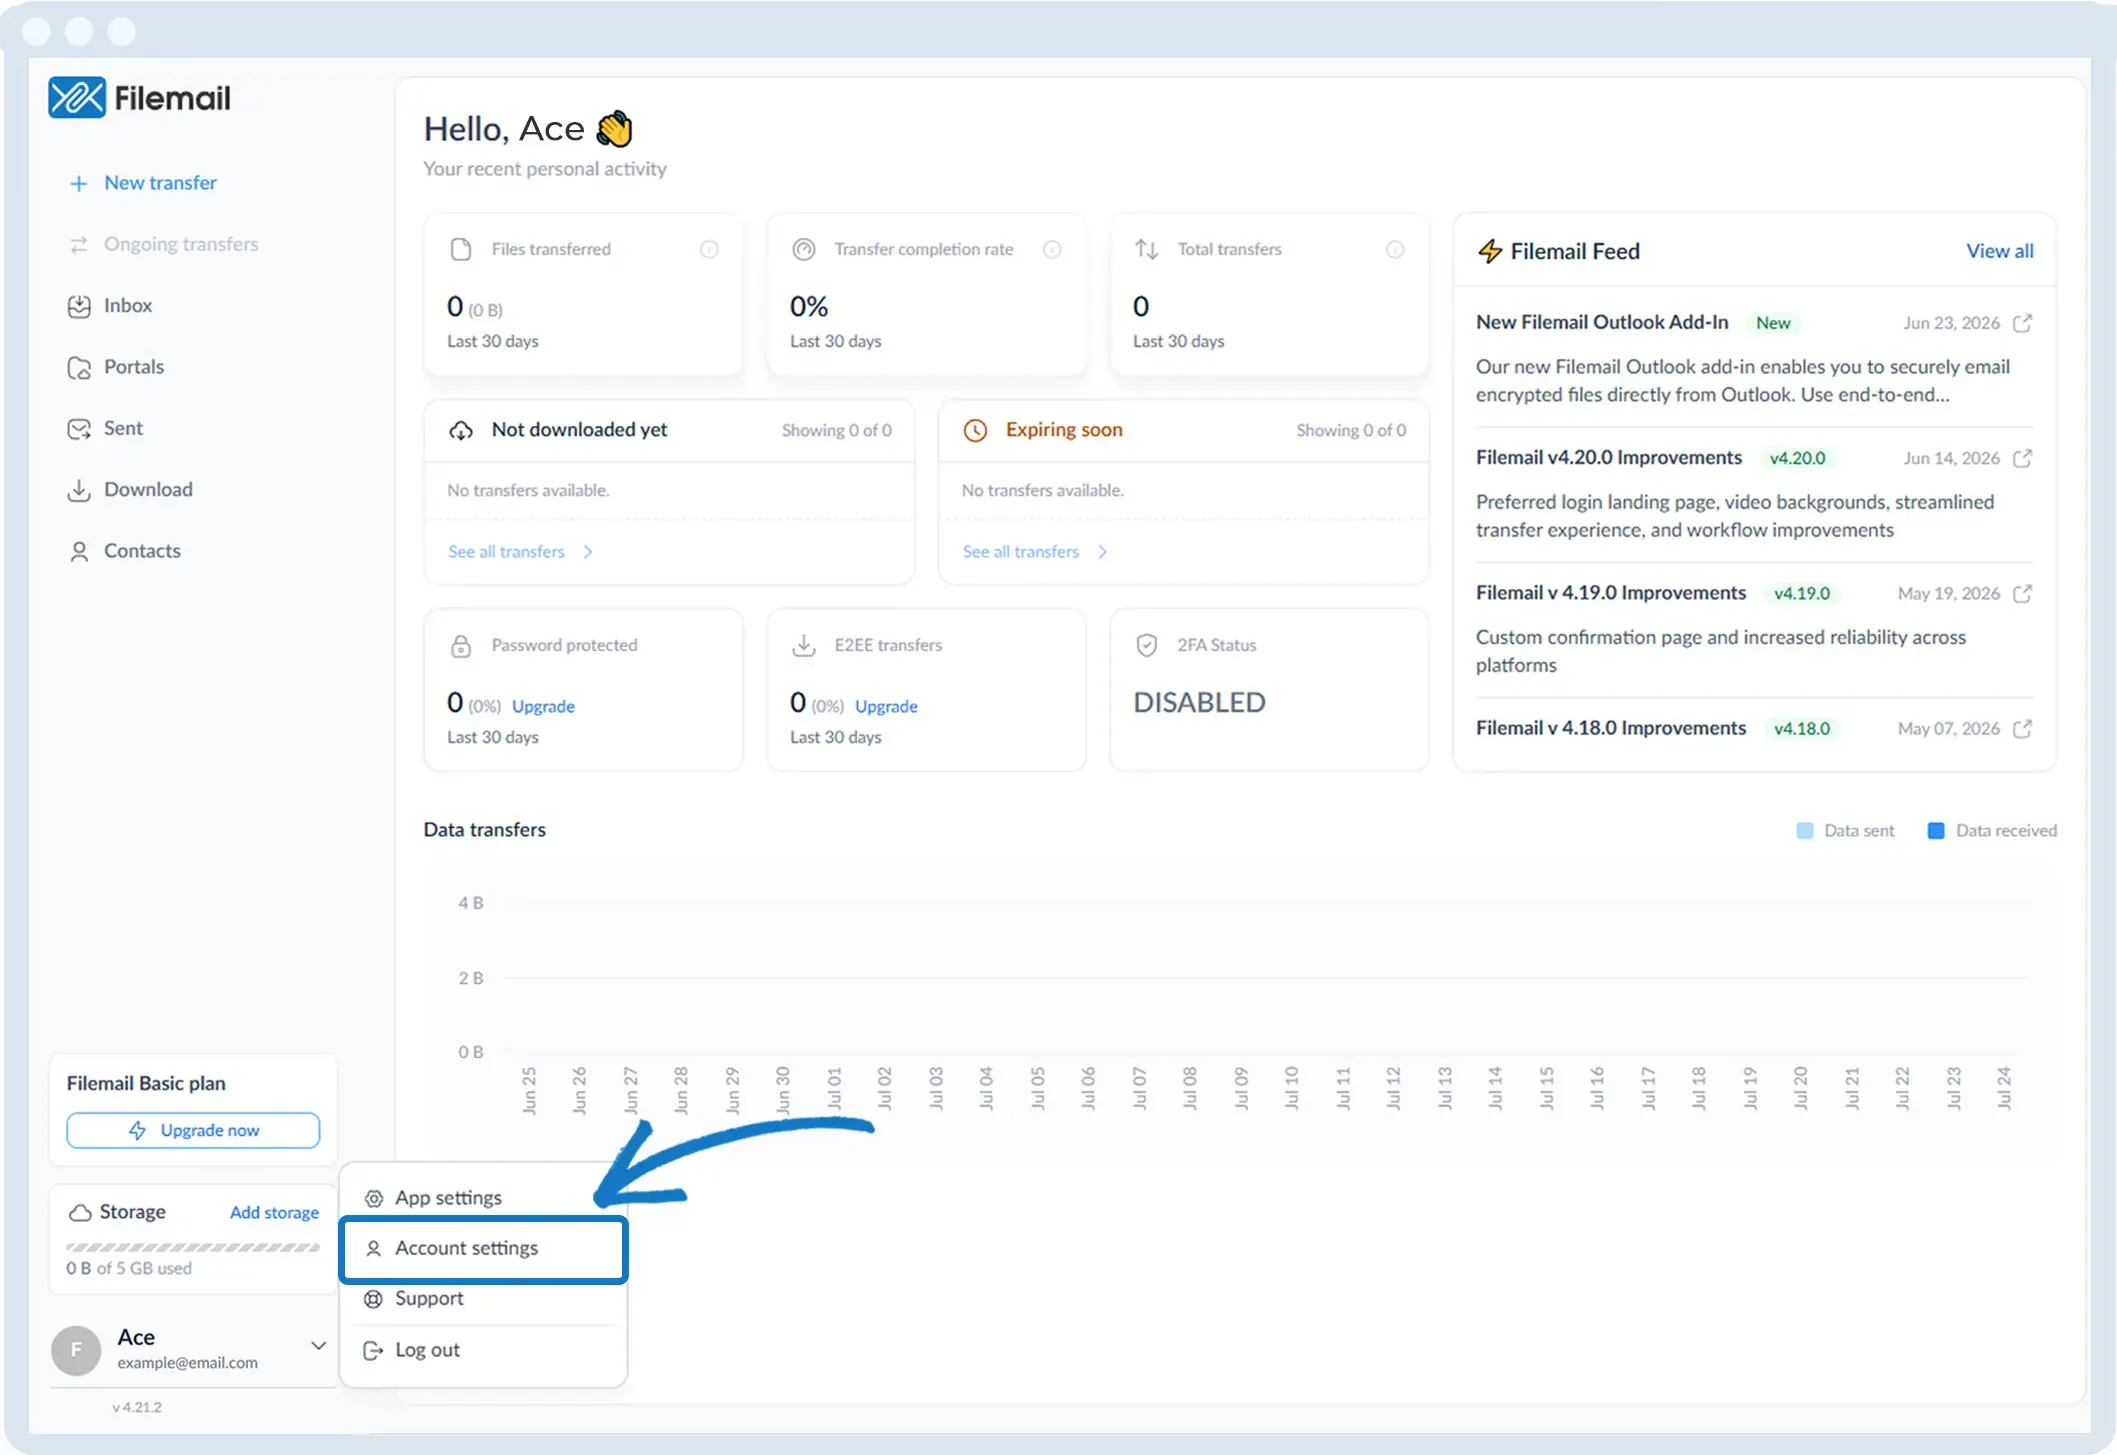
Task: Click info icon on Files transferred card
Action: [x=709, y=249]
